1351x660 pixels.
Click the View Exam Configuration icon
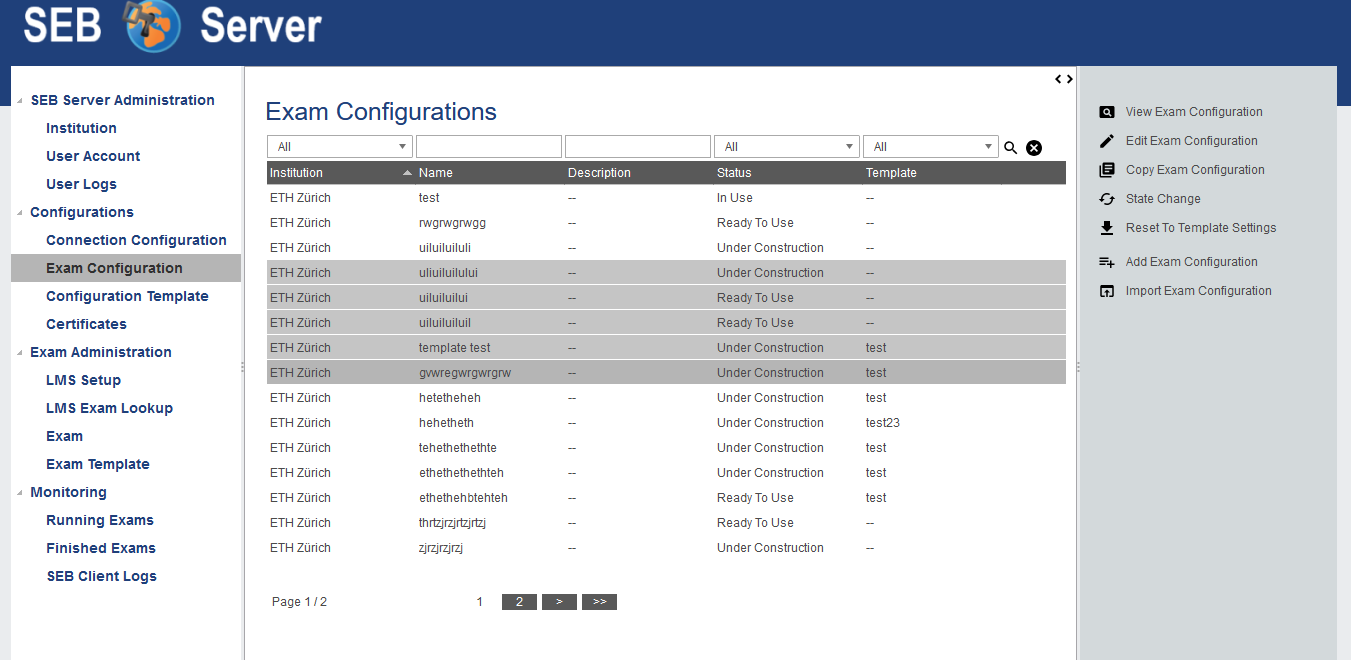(x=1106, y=112)
